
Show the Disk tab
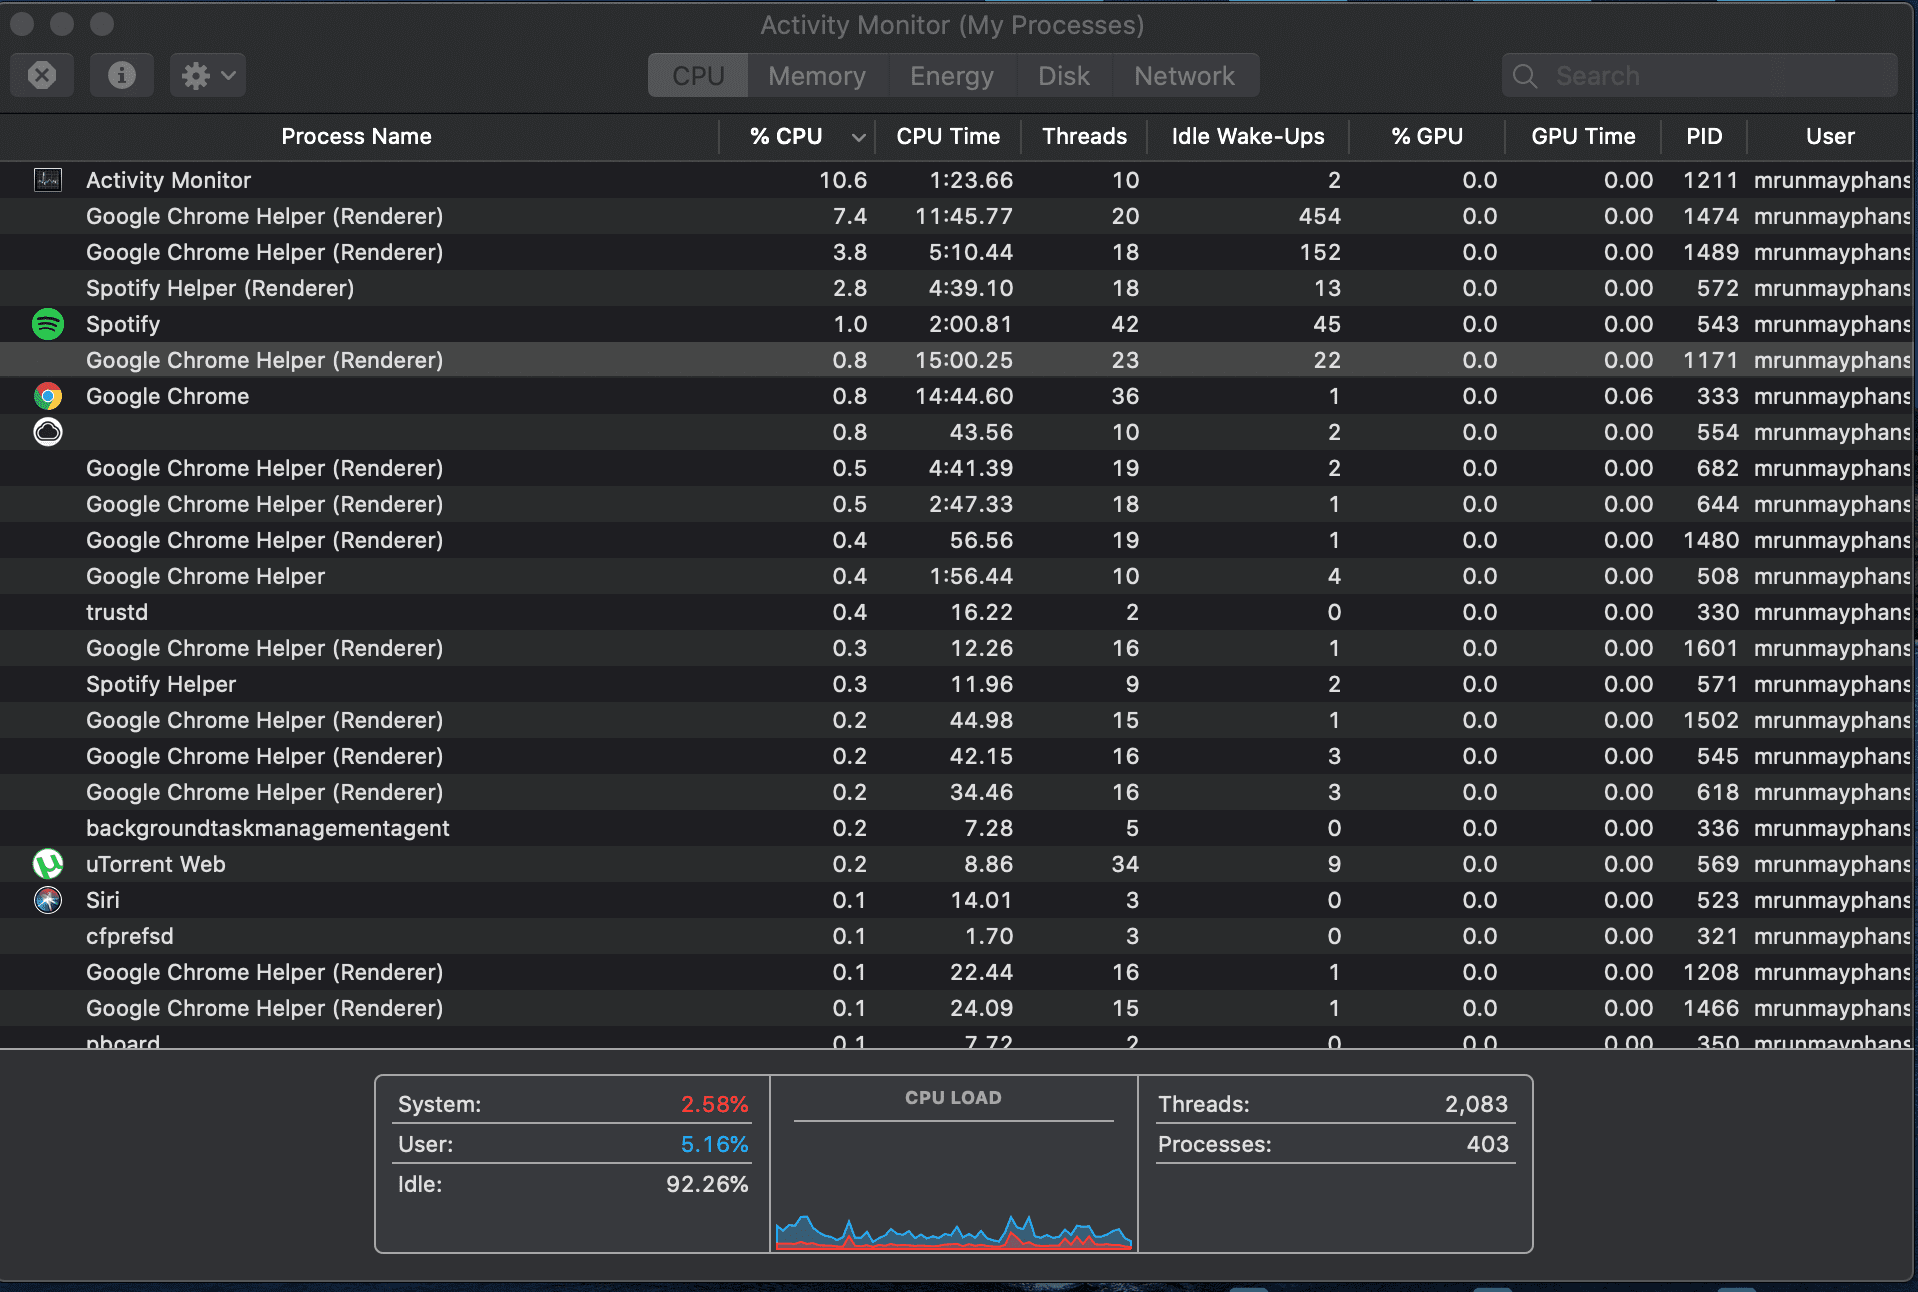pos(1064,76)
